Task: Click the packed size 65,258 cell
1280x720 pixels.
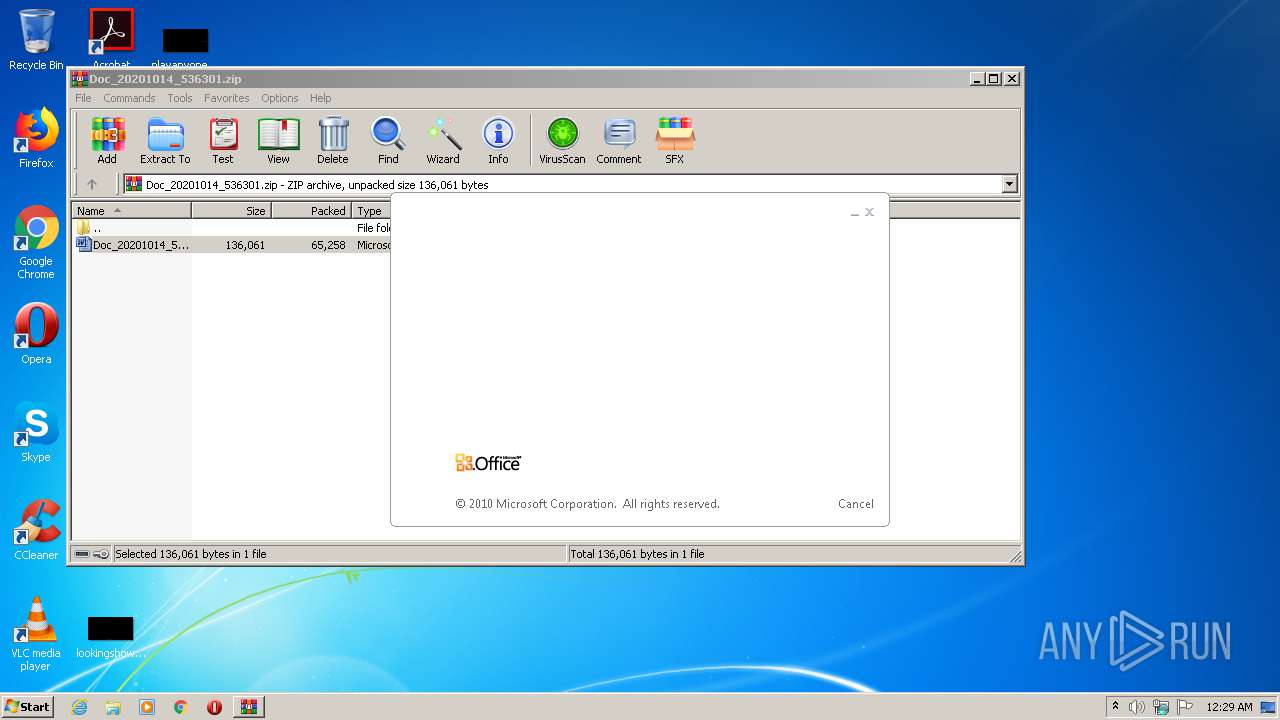Action: (x=328, y=245)
